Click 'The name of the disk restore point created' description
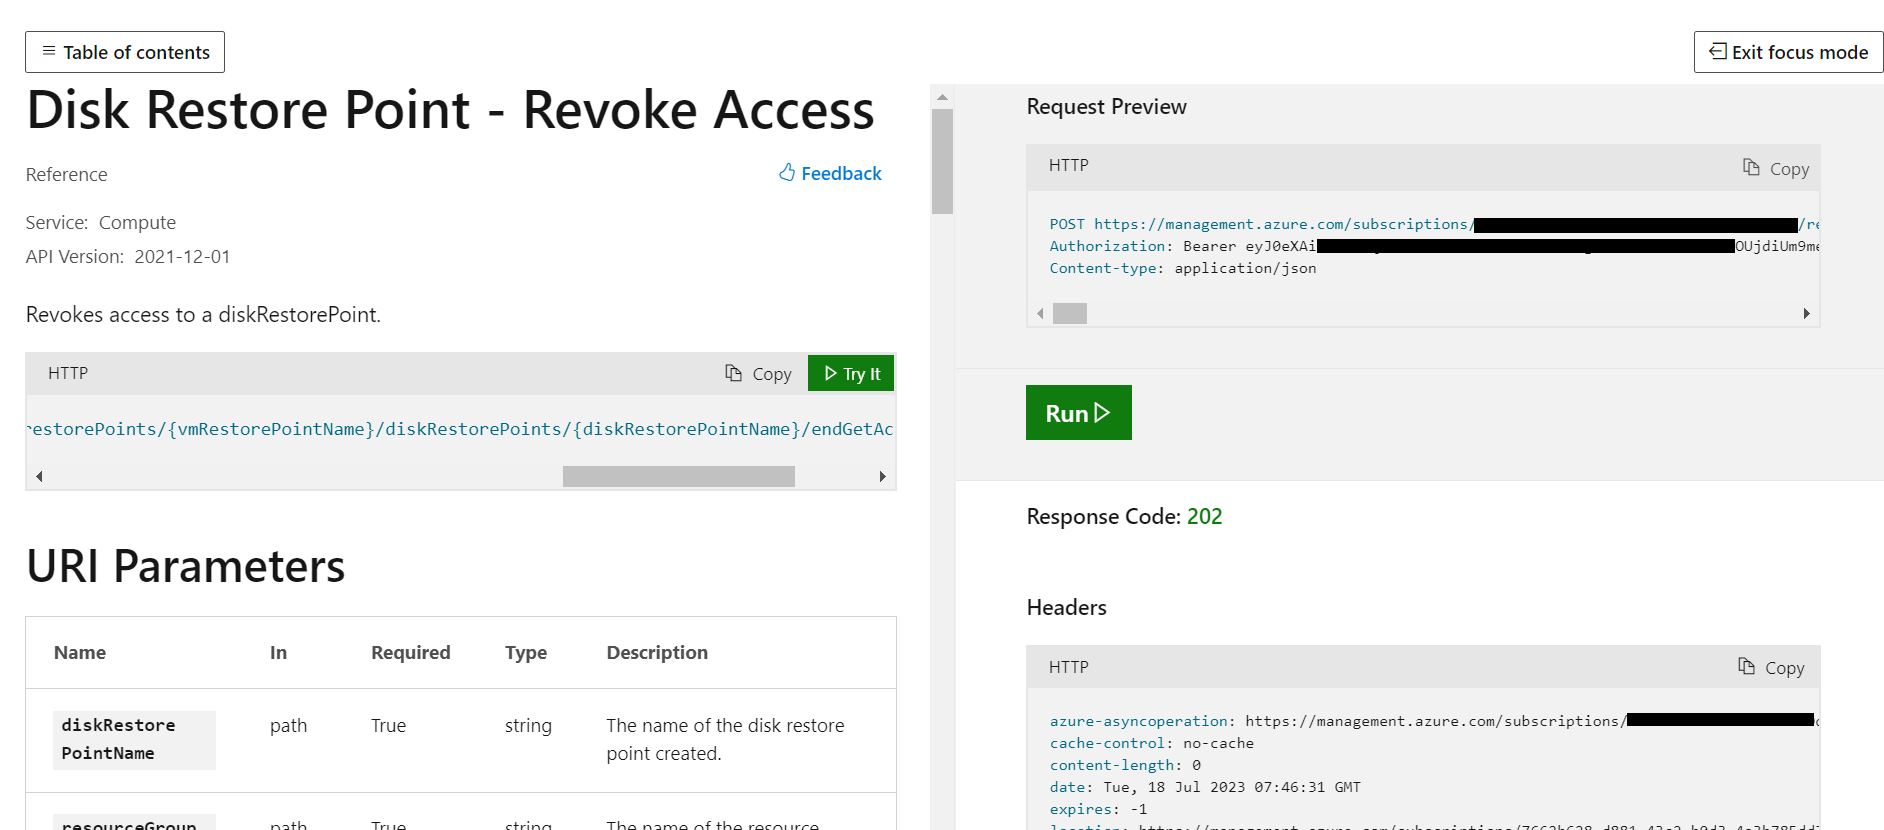The image size is (1884, 830). coord(725,739)
